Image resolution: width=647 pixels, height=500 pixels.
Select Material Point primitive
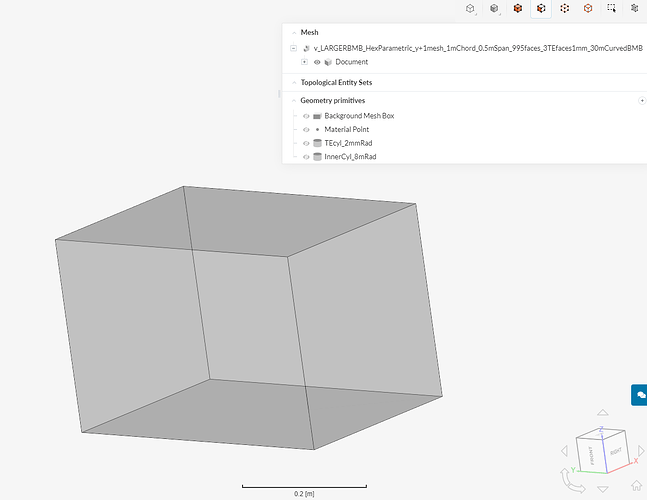(x=347, y=130)
